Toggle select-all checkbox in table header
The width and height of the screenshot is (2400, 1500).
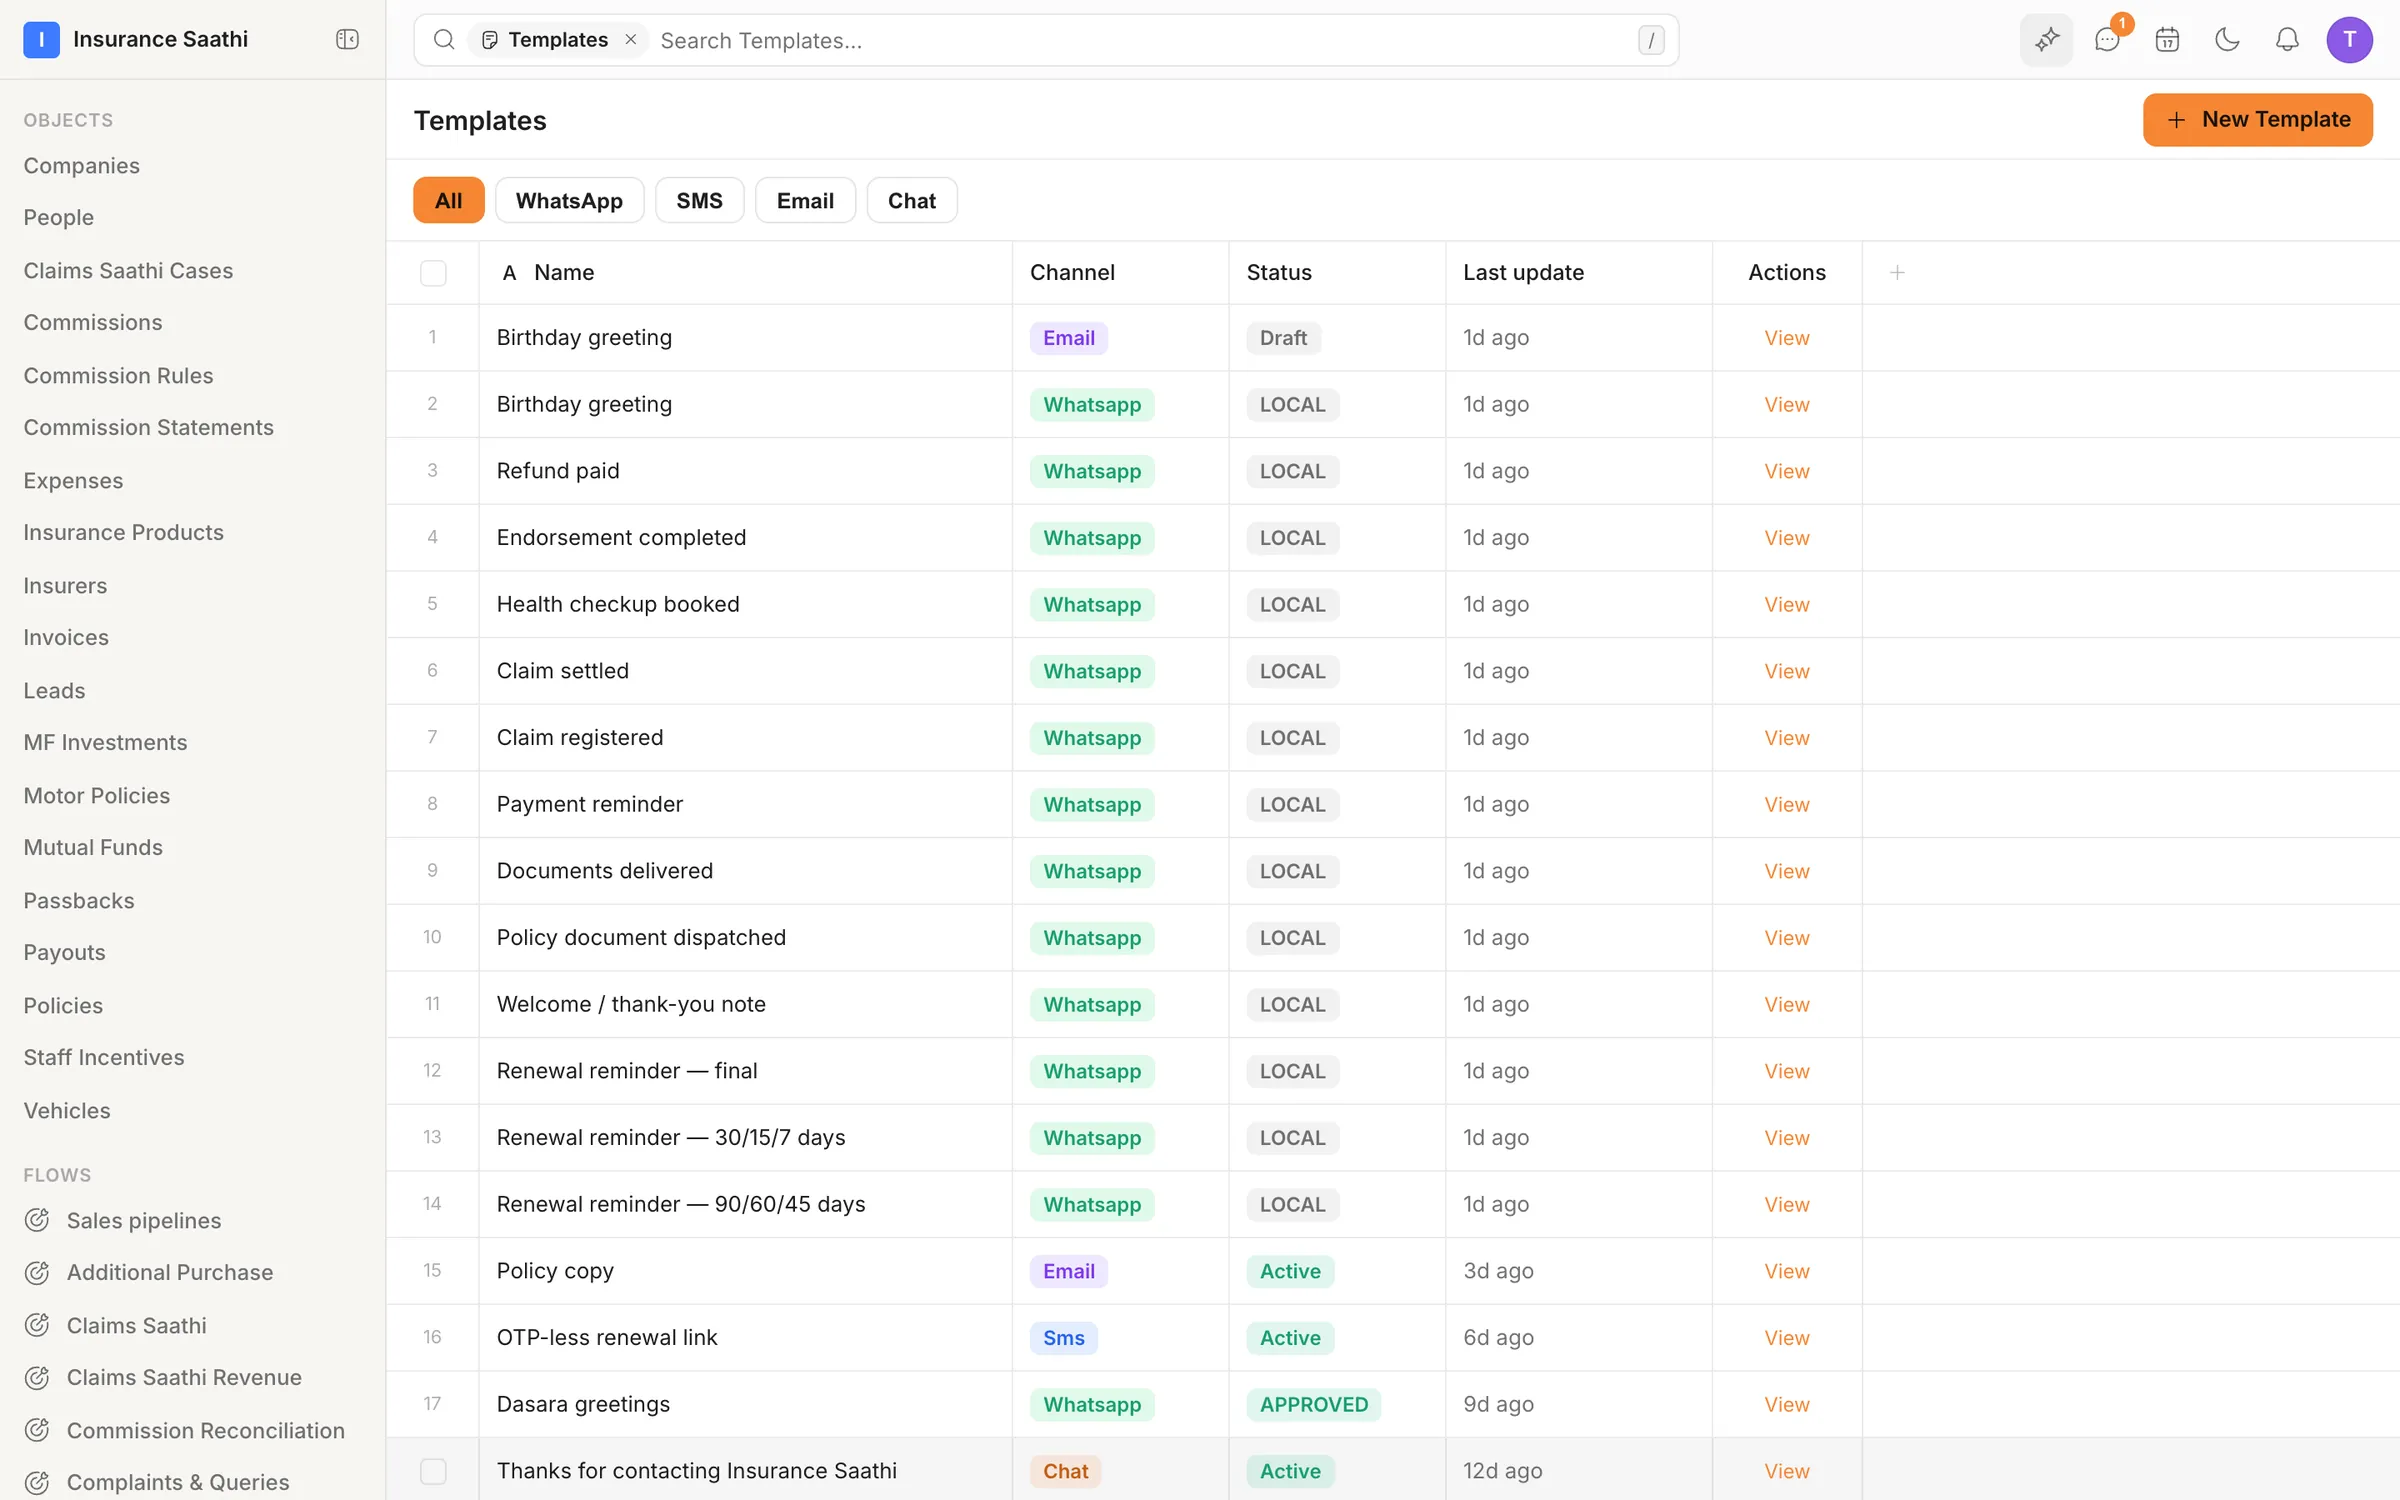pyautogui.click(x=433, y=272)
